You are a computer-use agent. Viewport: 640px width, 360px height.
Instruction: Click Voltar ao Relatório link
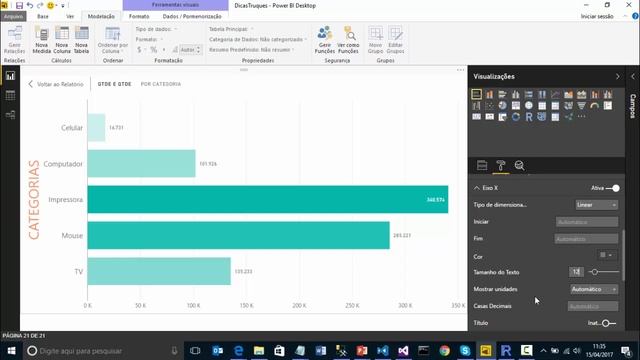[x=56, y=84]
